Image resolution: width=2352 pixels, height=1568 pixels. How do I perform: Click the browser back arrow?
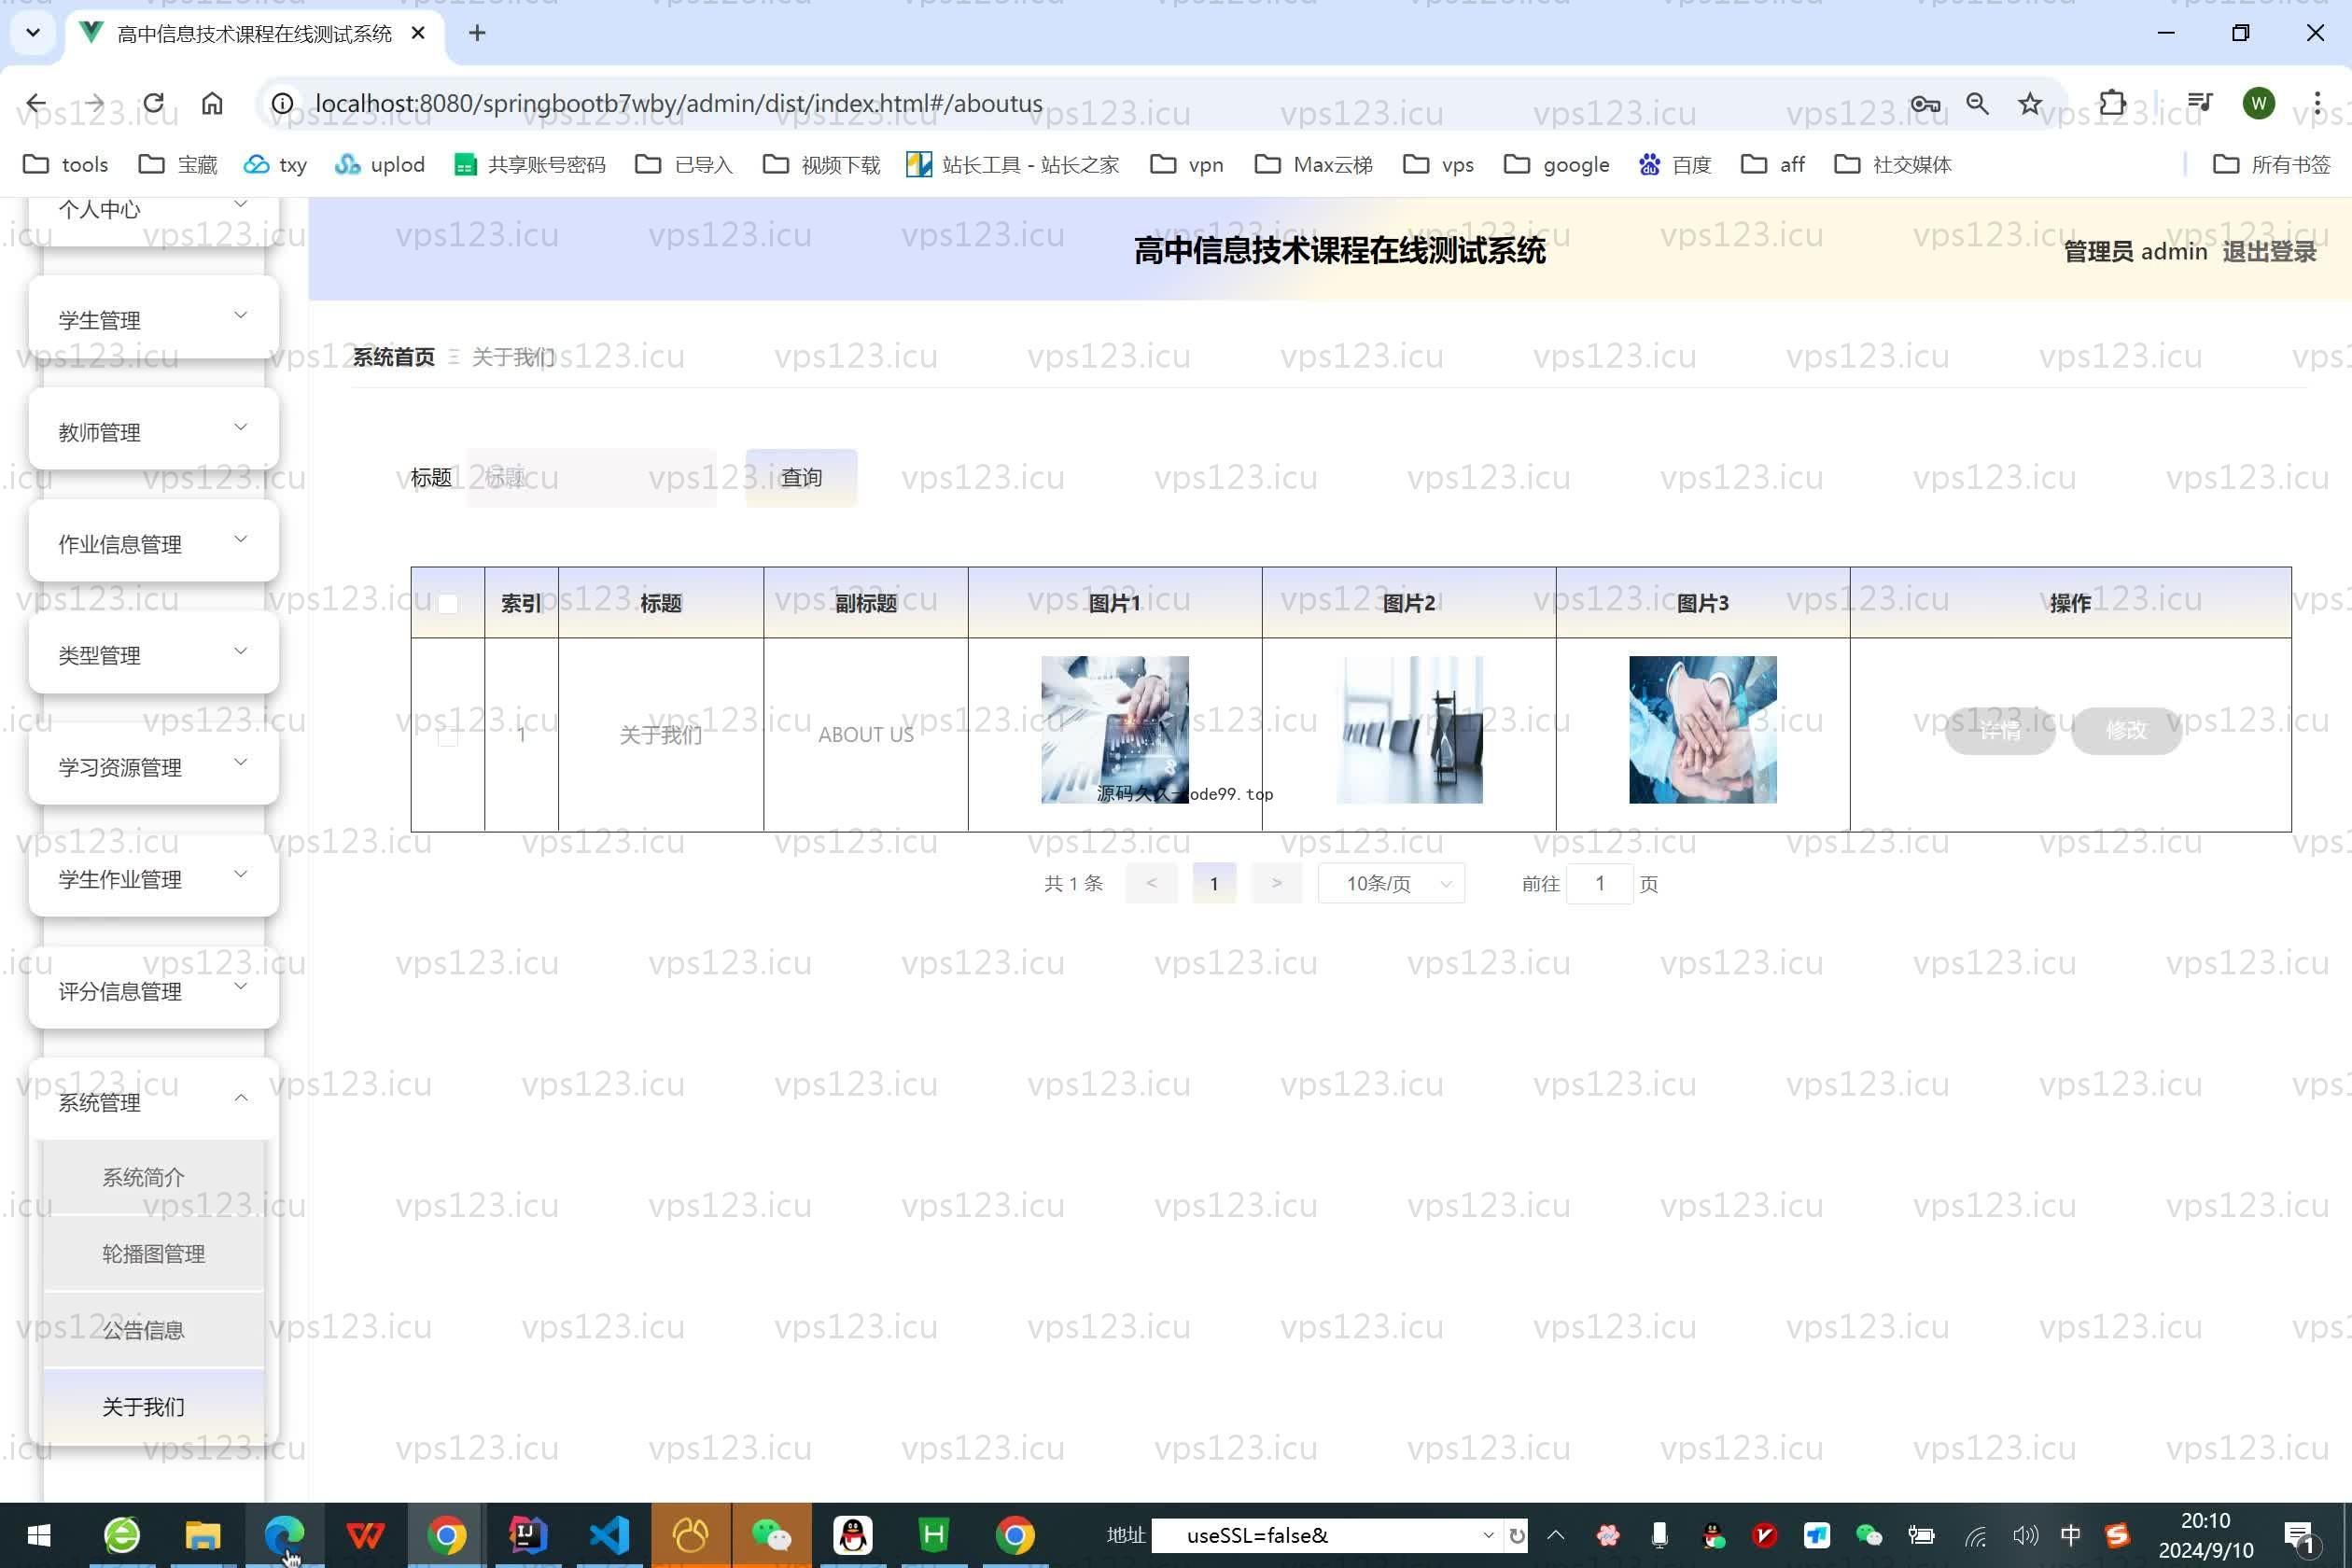click(x=36, y=103)
